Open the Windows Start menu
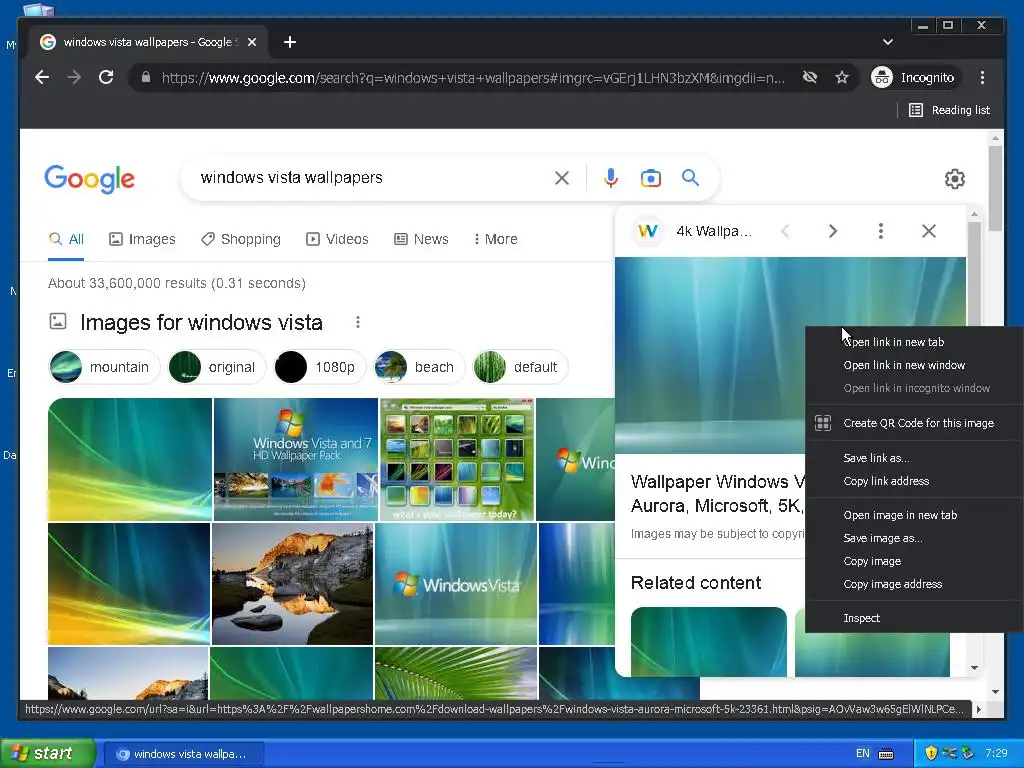 coord(47,754)
